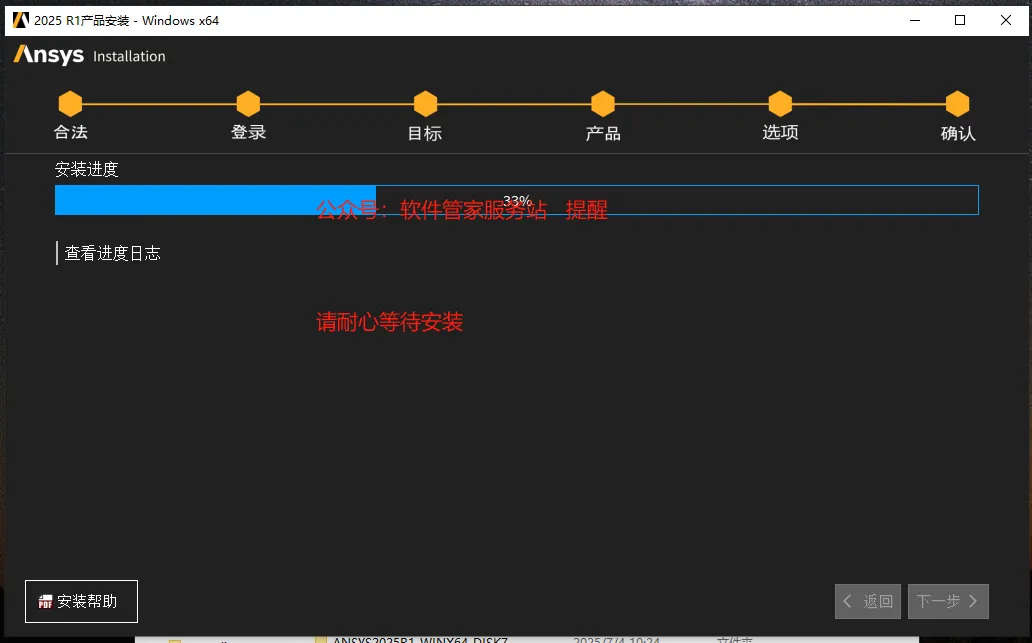Click the 登录 step hexagon
The image size is (1032, 643).
coord(248,103)
